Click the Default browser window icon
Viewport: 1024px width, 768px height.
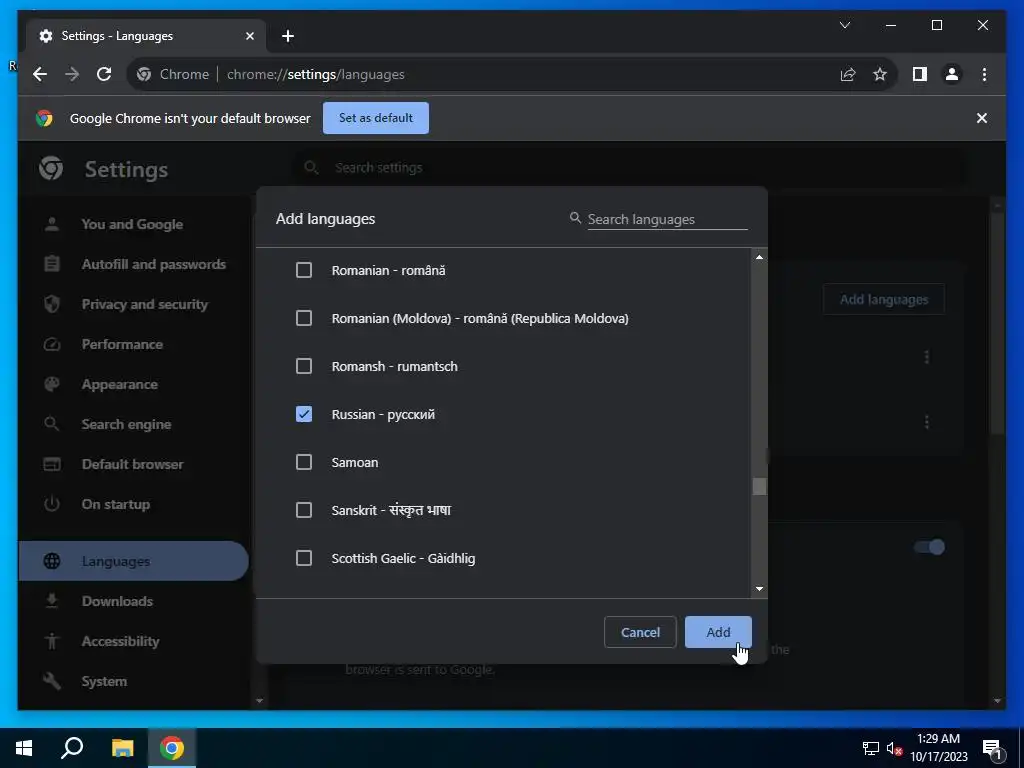[52, 464]
